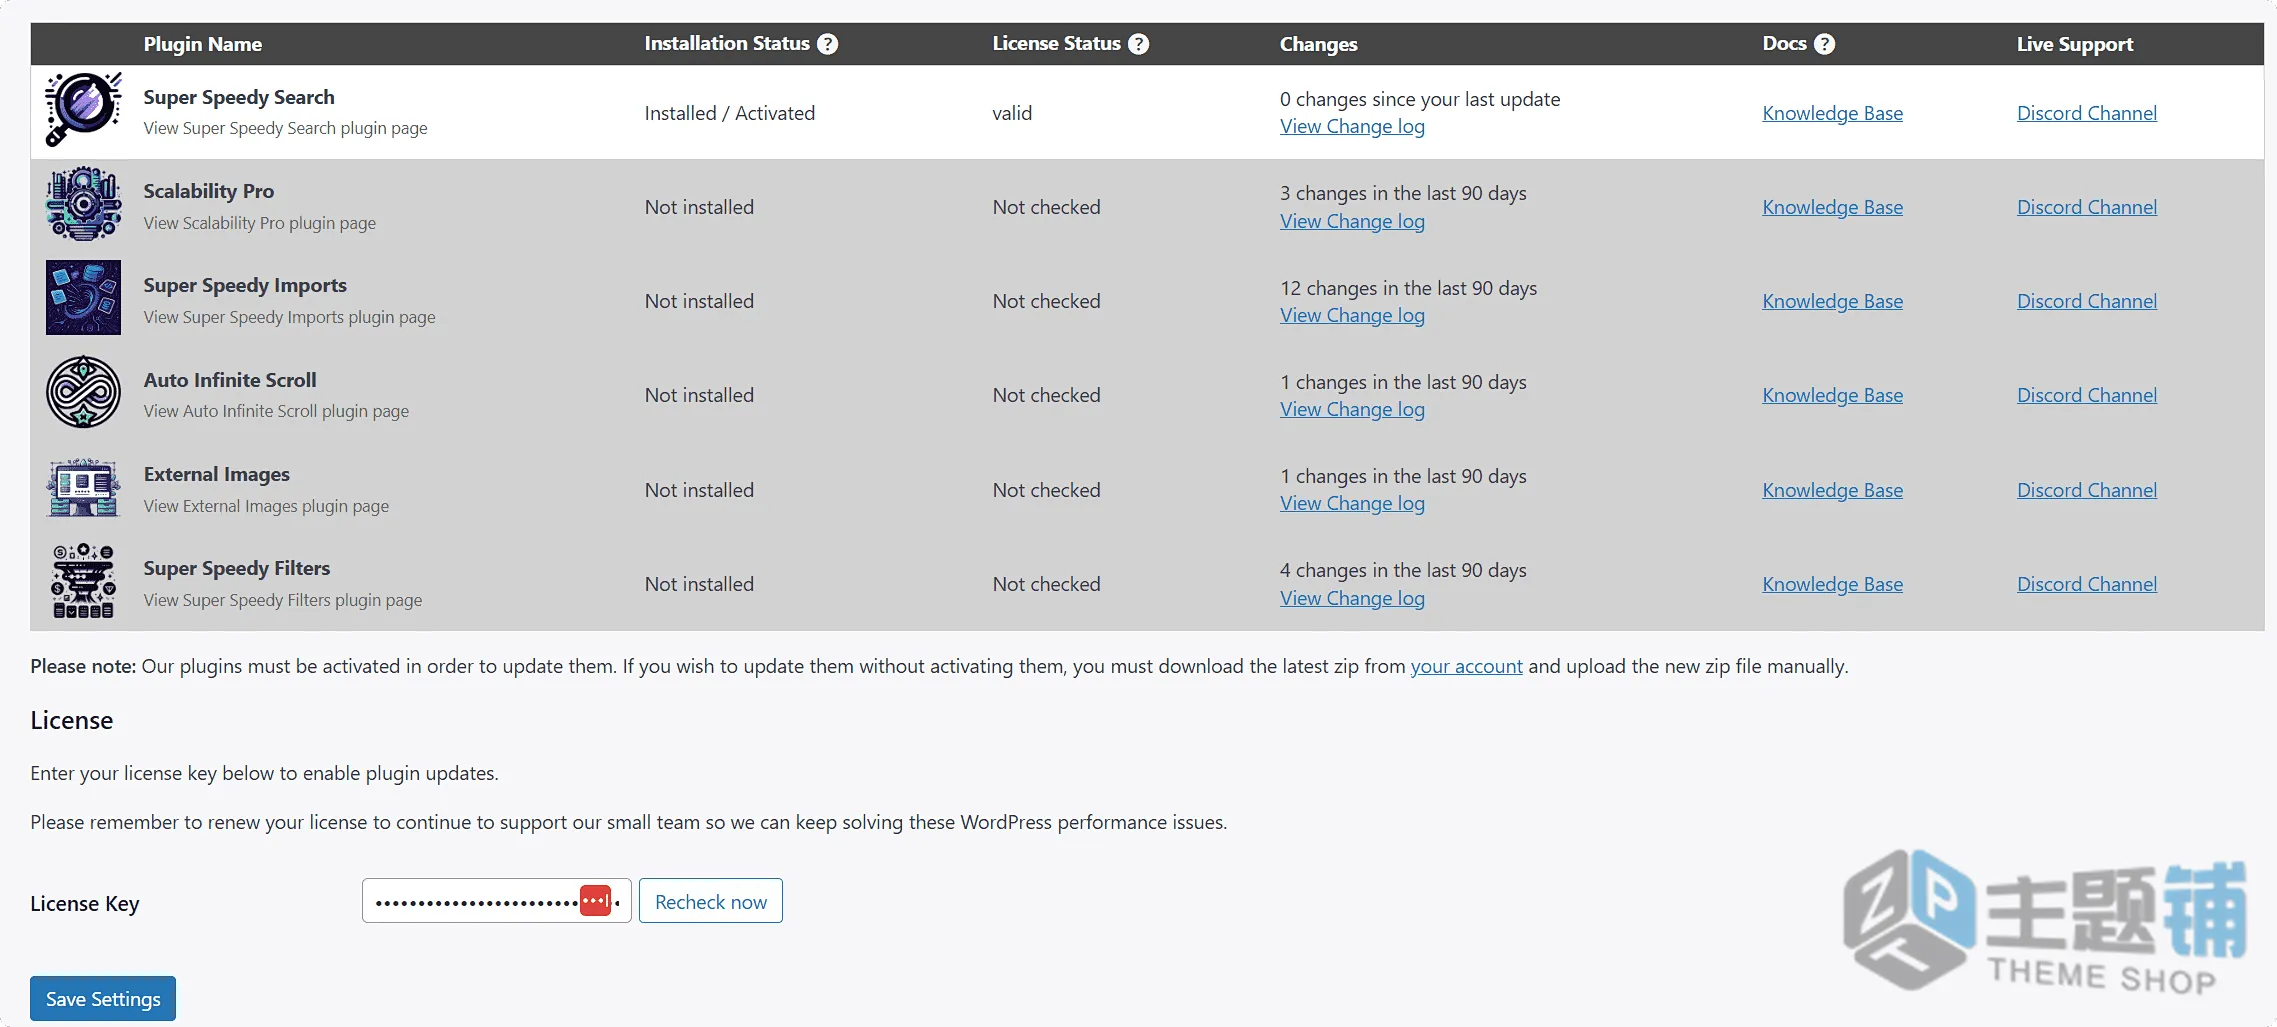
Task: Click the Scalability Pro gear icon
Action: pos(84,204)
